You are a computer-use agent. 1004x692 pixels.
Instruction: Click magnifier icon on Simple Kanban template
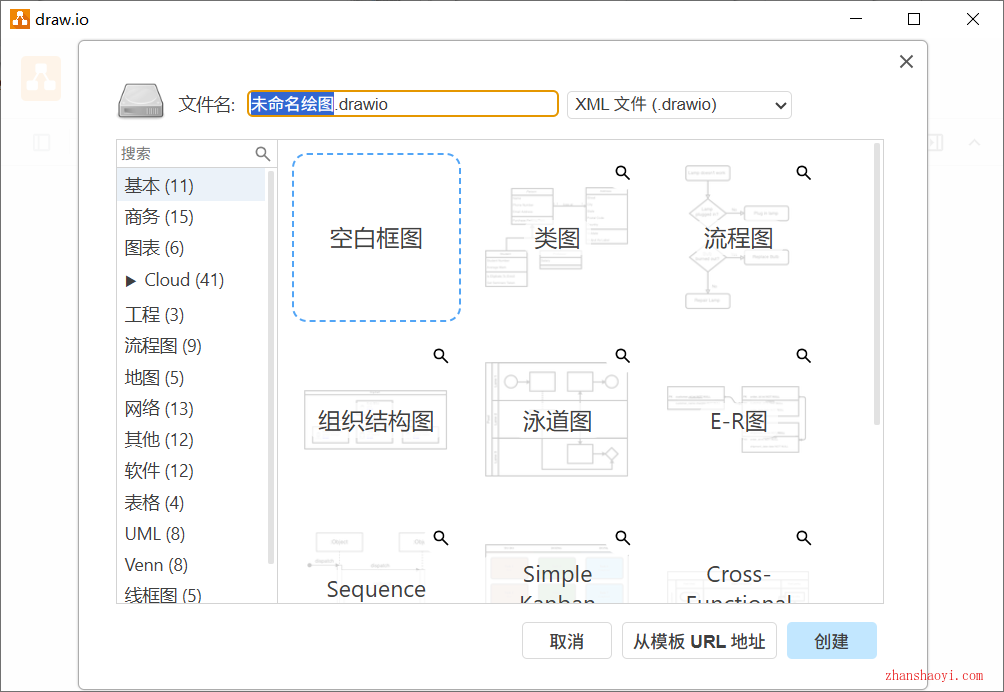point(622,538)
